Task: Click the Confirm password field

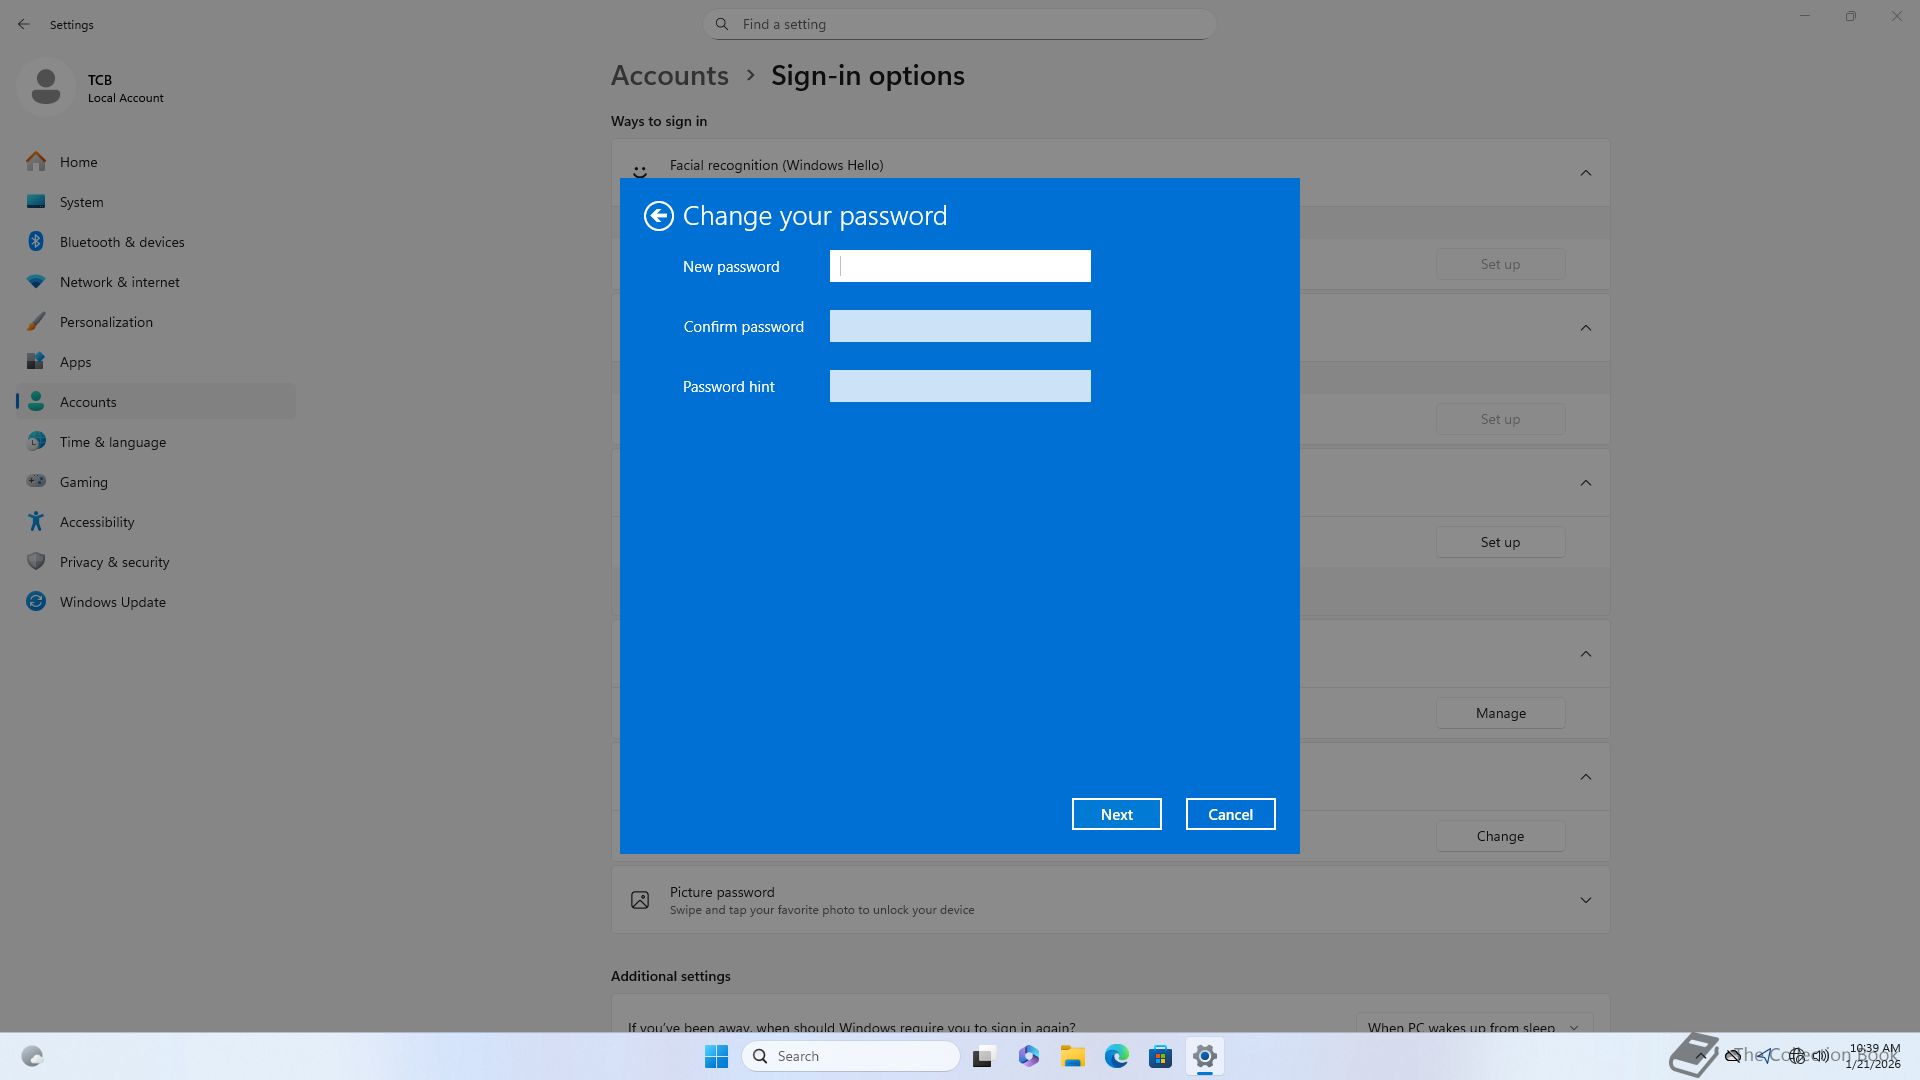Action: click(x=959, y=326)
